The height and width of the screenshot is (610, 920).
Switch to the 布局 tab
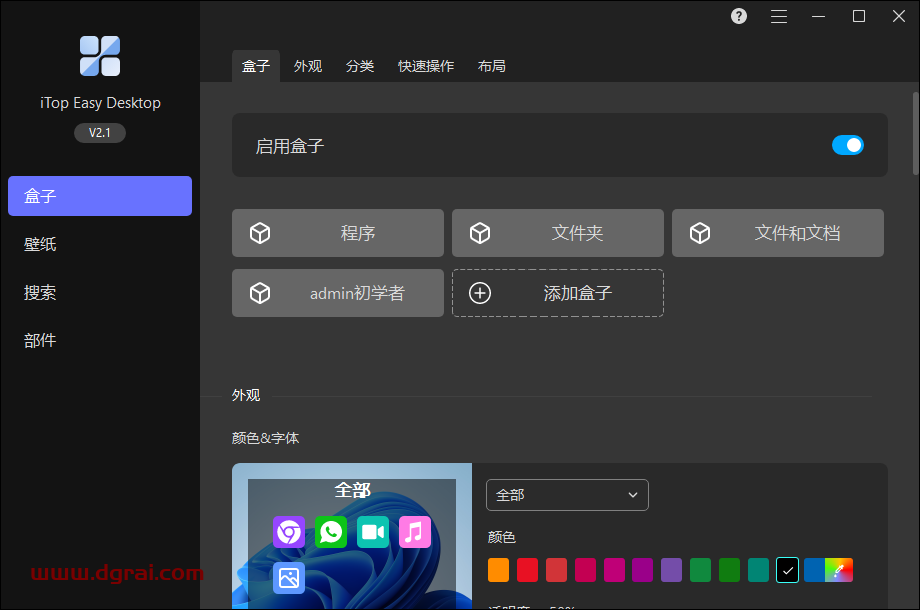coord(492,66)
